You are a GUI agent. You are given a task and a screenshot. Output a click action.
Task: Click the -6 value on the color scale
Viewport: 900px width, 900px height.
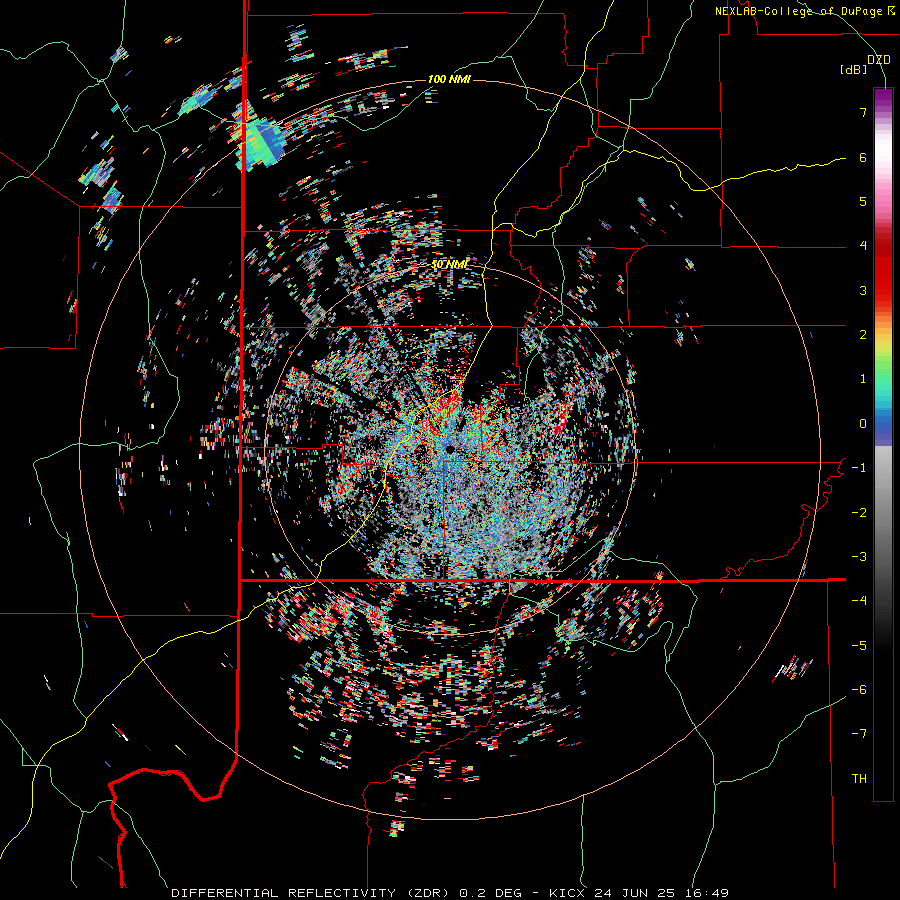coord(859,690)
